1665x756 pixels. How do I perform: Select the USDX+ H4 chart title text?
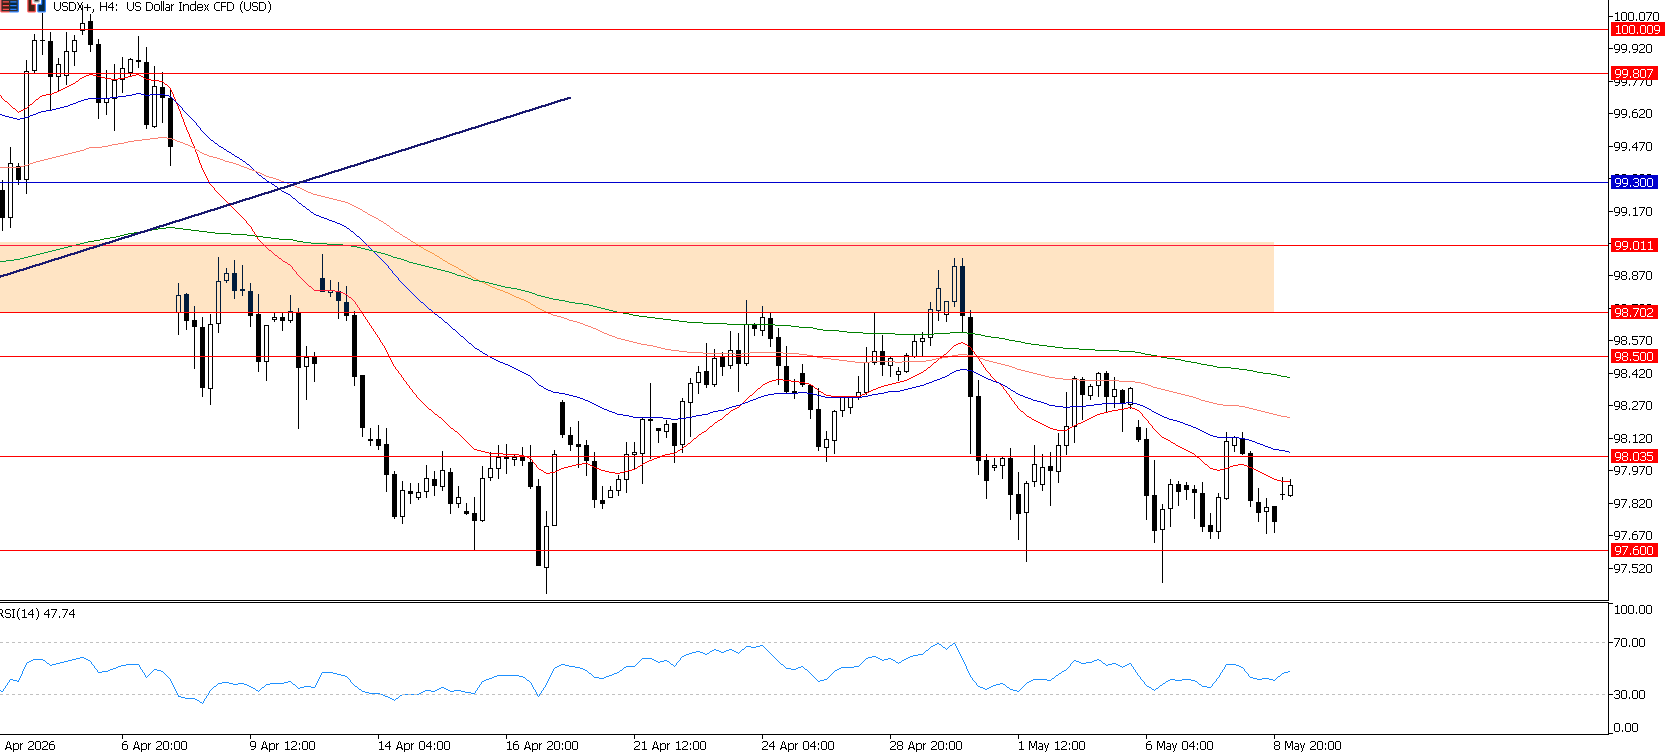162,7
